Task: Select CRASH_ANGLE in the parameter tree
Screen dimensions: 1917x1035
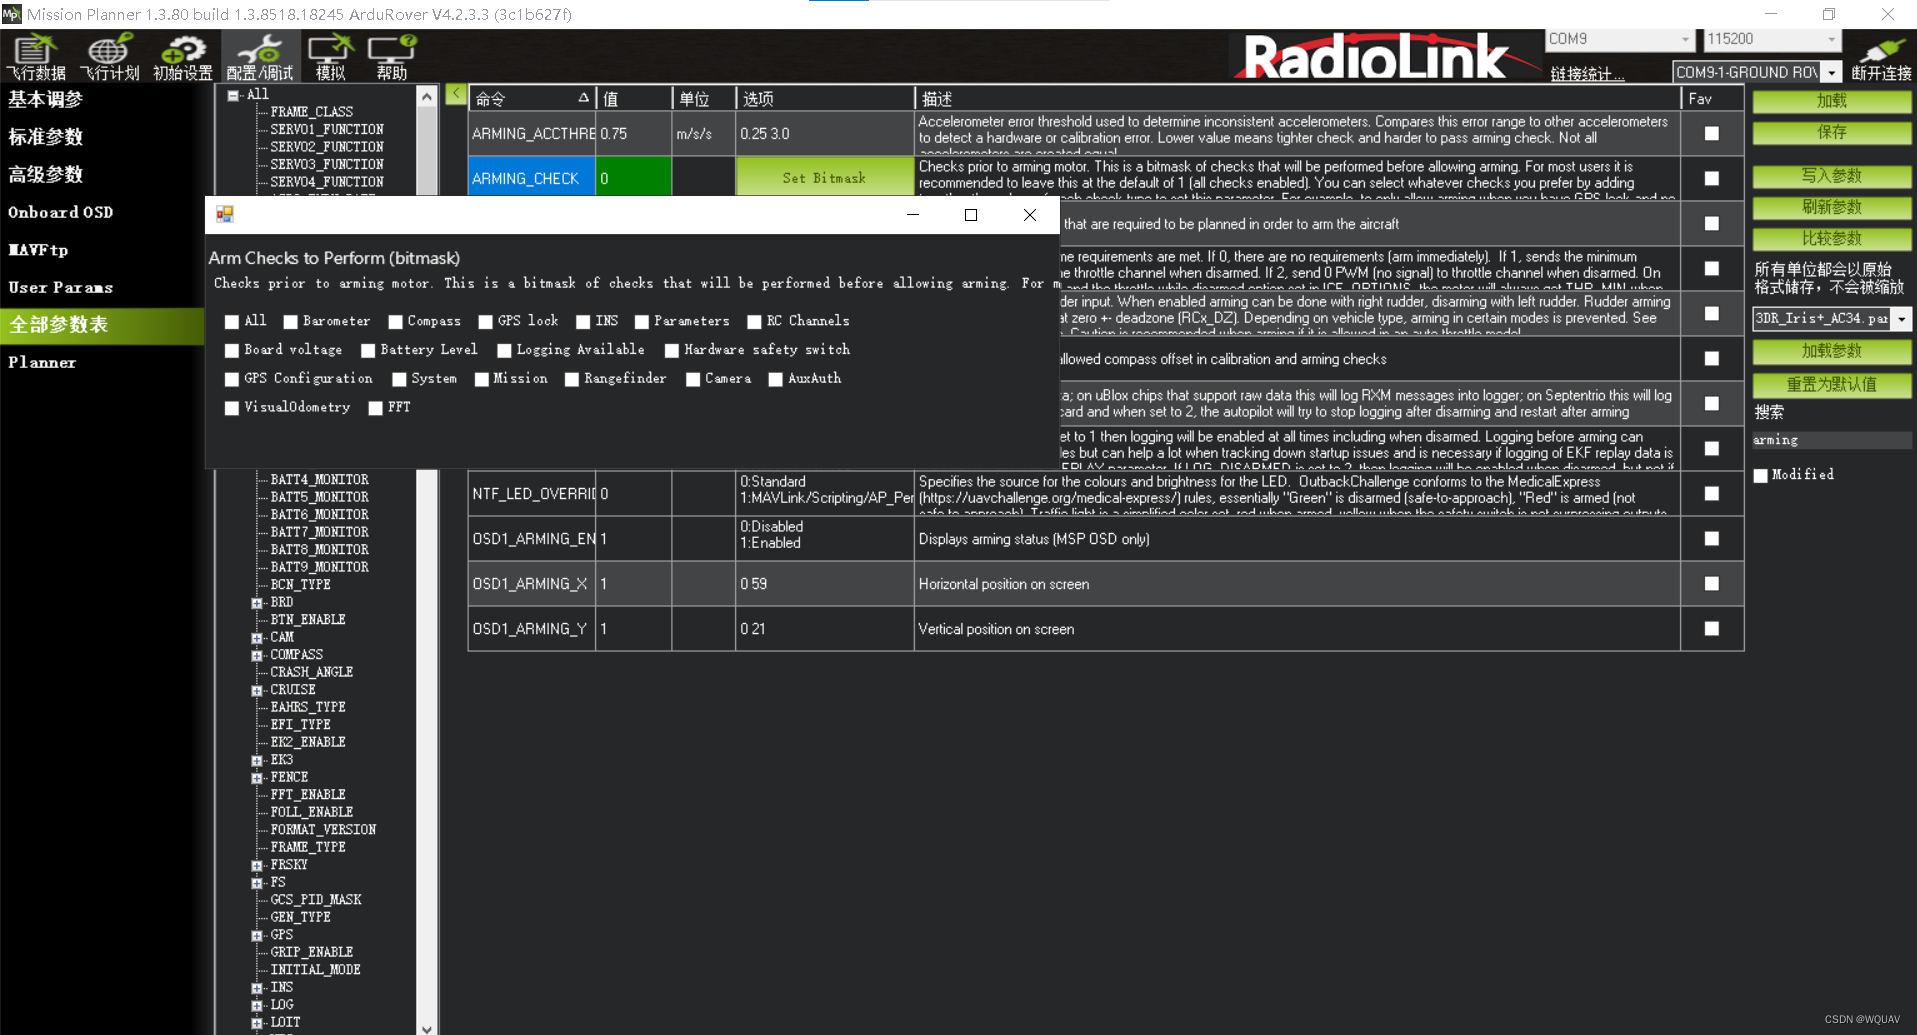Action: point(311,672)
